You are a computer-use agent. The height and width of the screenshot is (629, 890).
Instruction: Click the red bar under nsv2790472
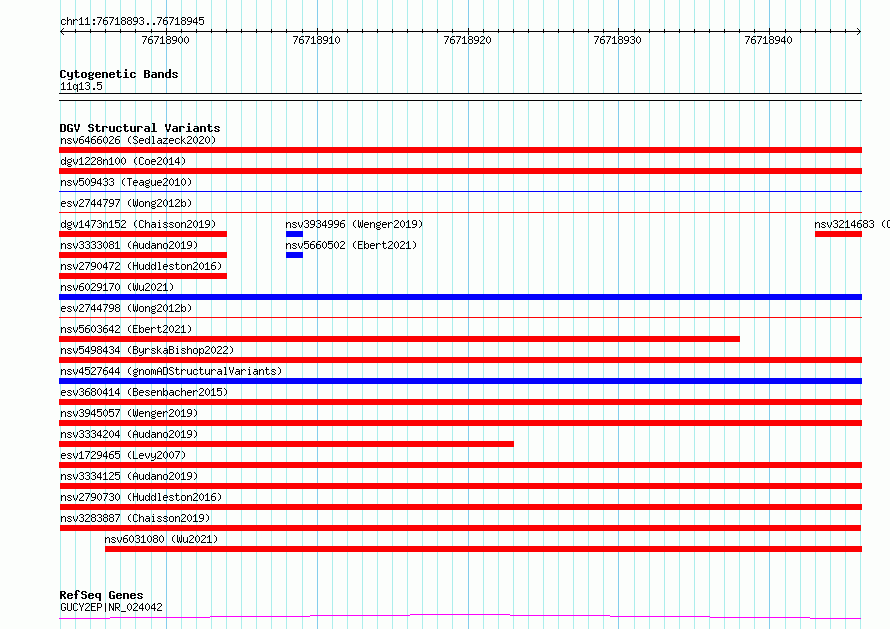pyautogui.click(x=143, y=276)
